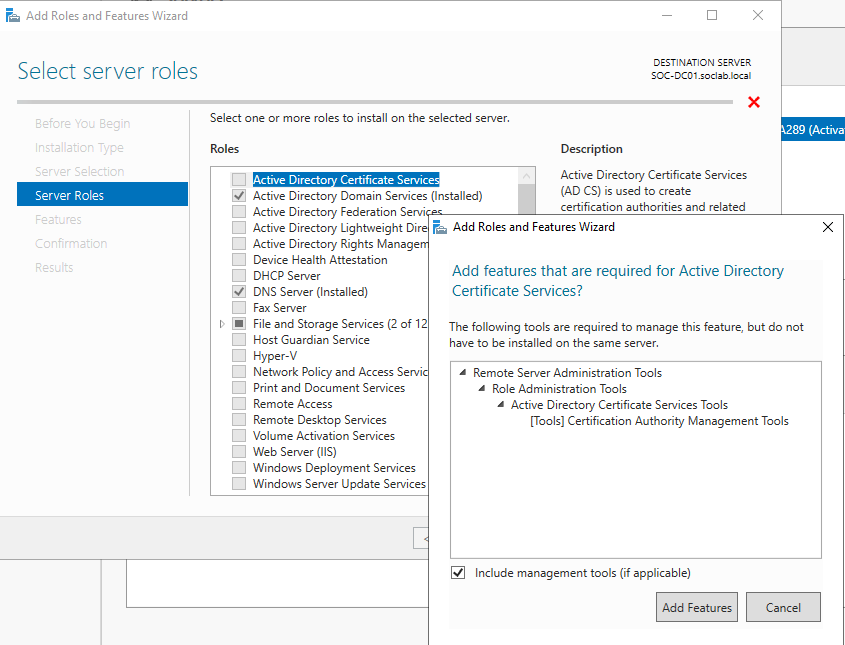
Task: Select the Hyper-V role name
Action: [275, 356]
